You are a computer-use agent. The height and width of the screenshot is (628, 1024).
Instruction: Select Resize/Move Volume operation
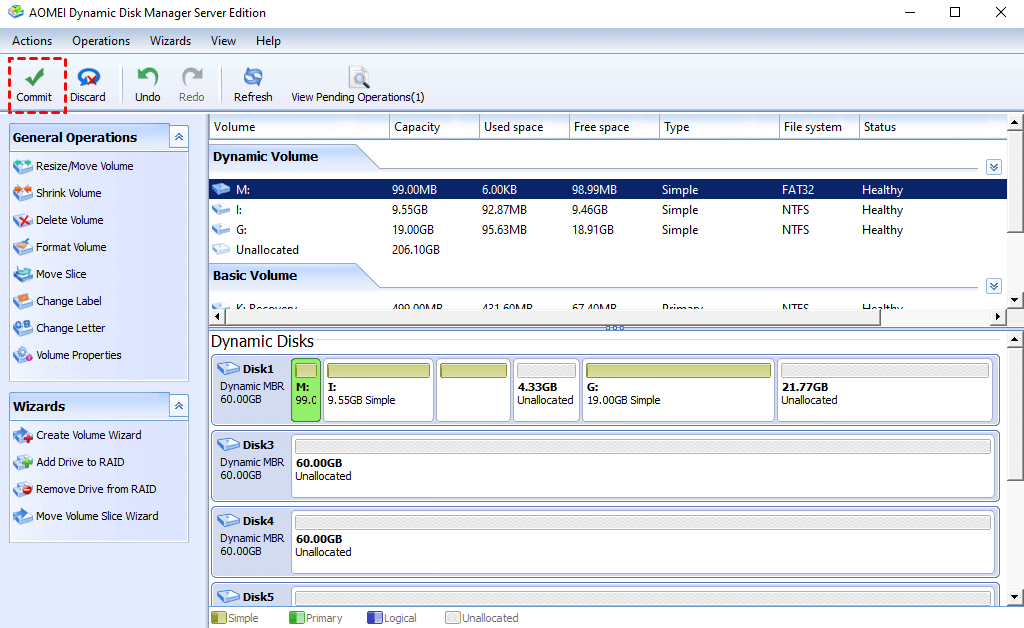pyautogui.click(x=84, y=166)
